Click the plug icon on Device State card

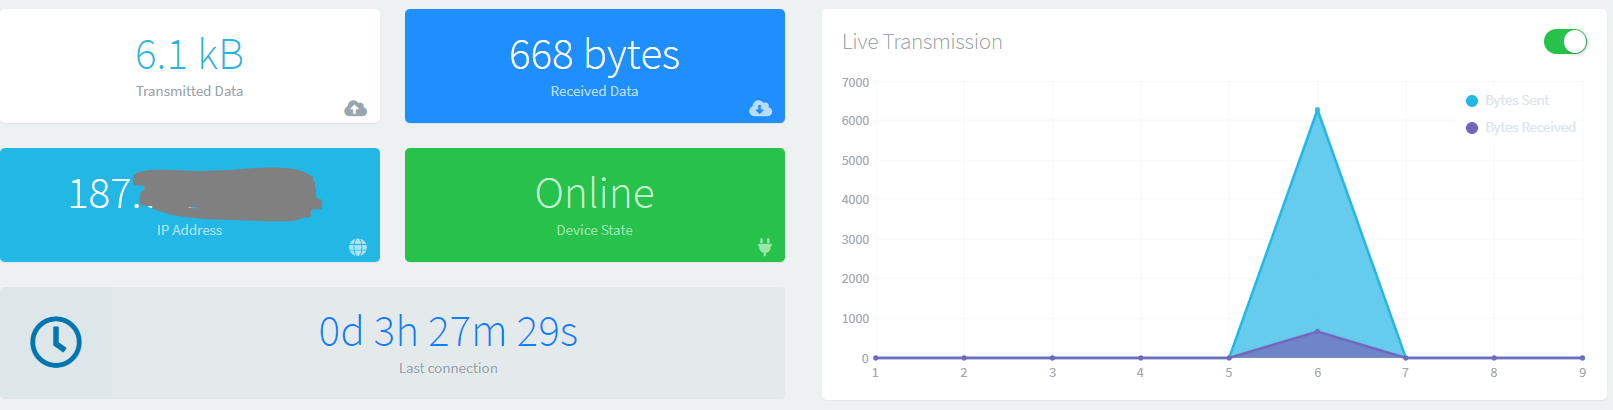click(765, 246)
